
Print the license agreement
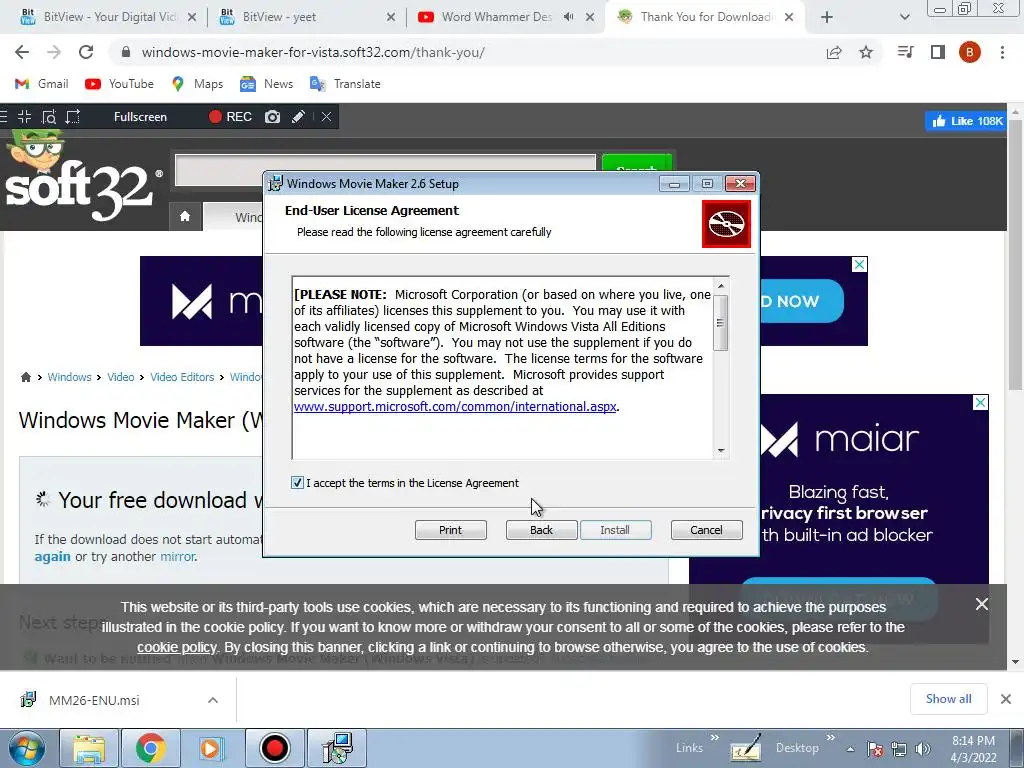tap(451, 530)
